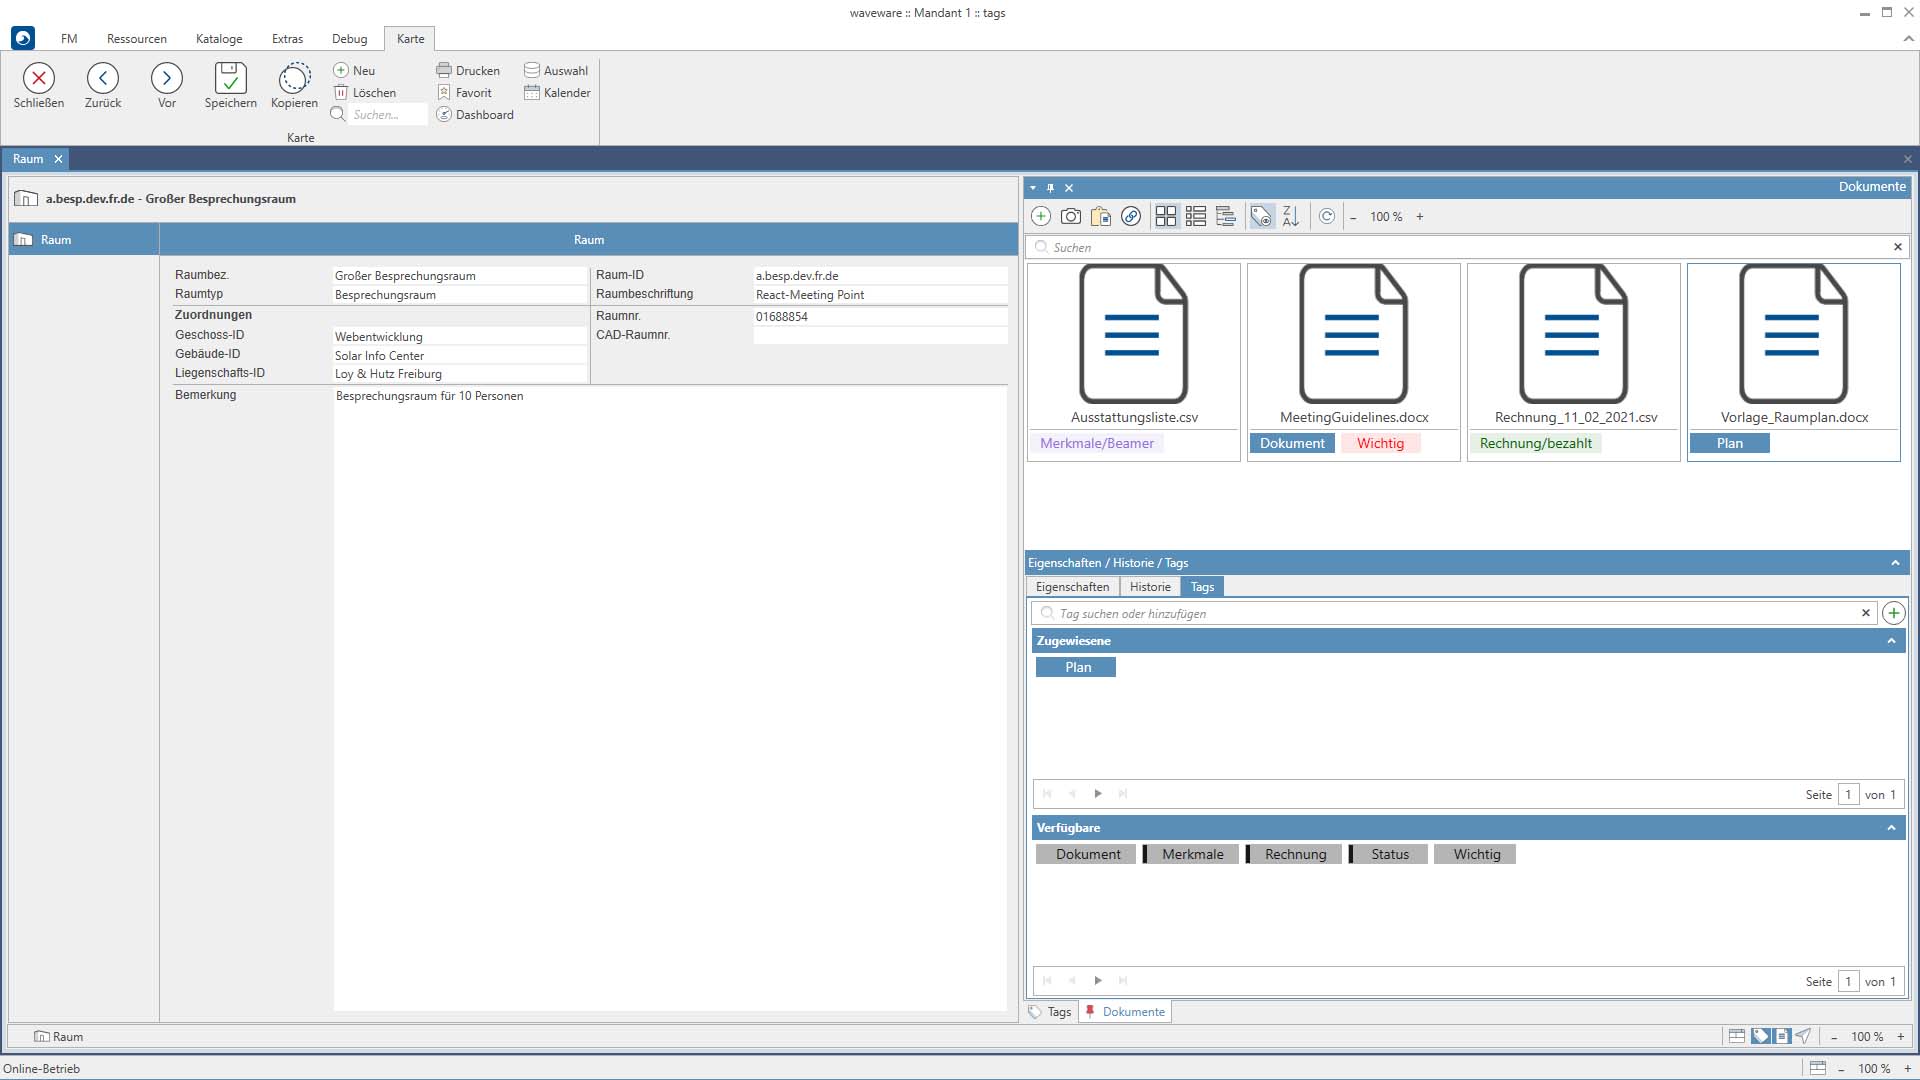Assign the available tag Wichtig
The image size is (1920, 1080).
point(1476,854)
